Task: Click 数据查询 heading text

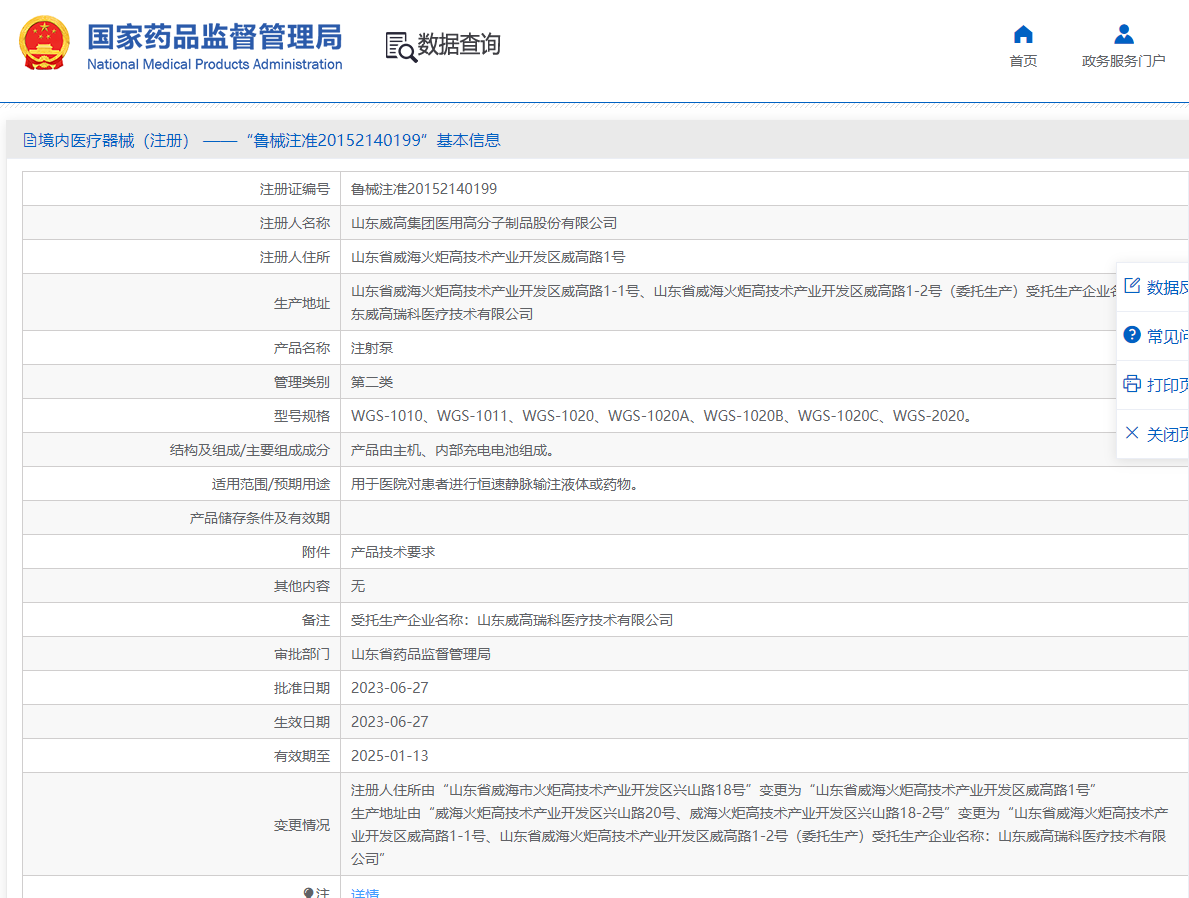Action: pos(459,44)
